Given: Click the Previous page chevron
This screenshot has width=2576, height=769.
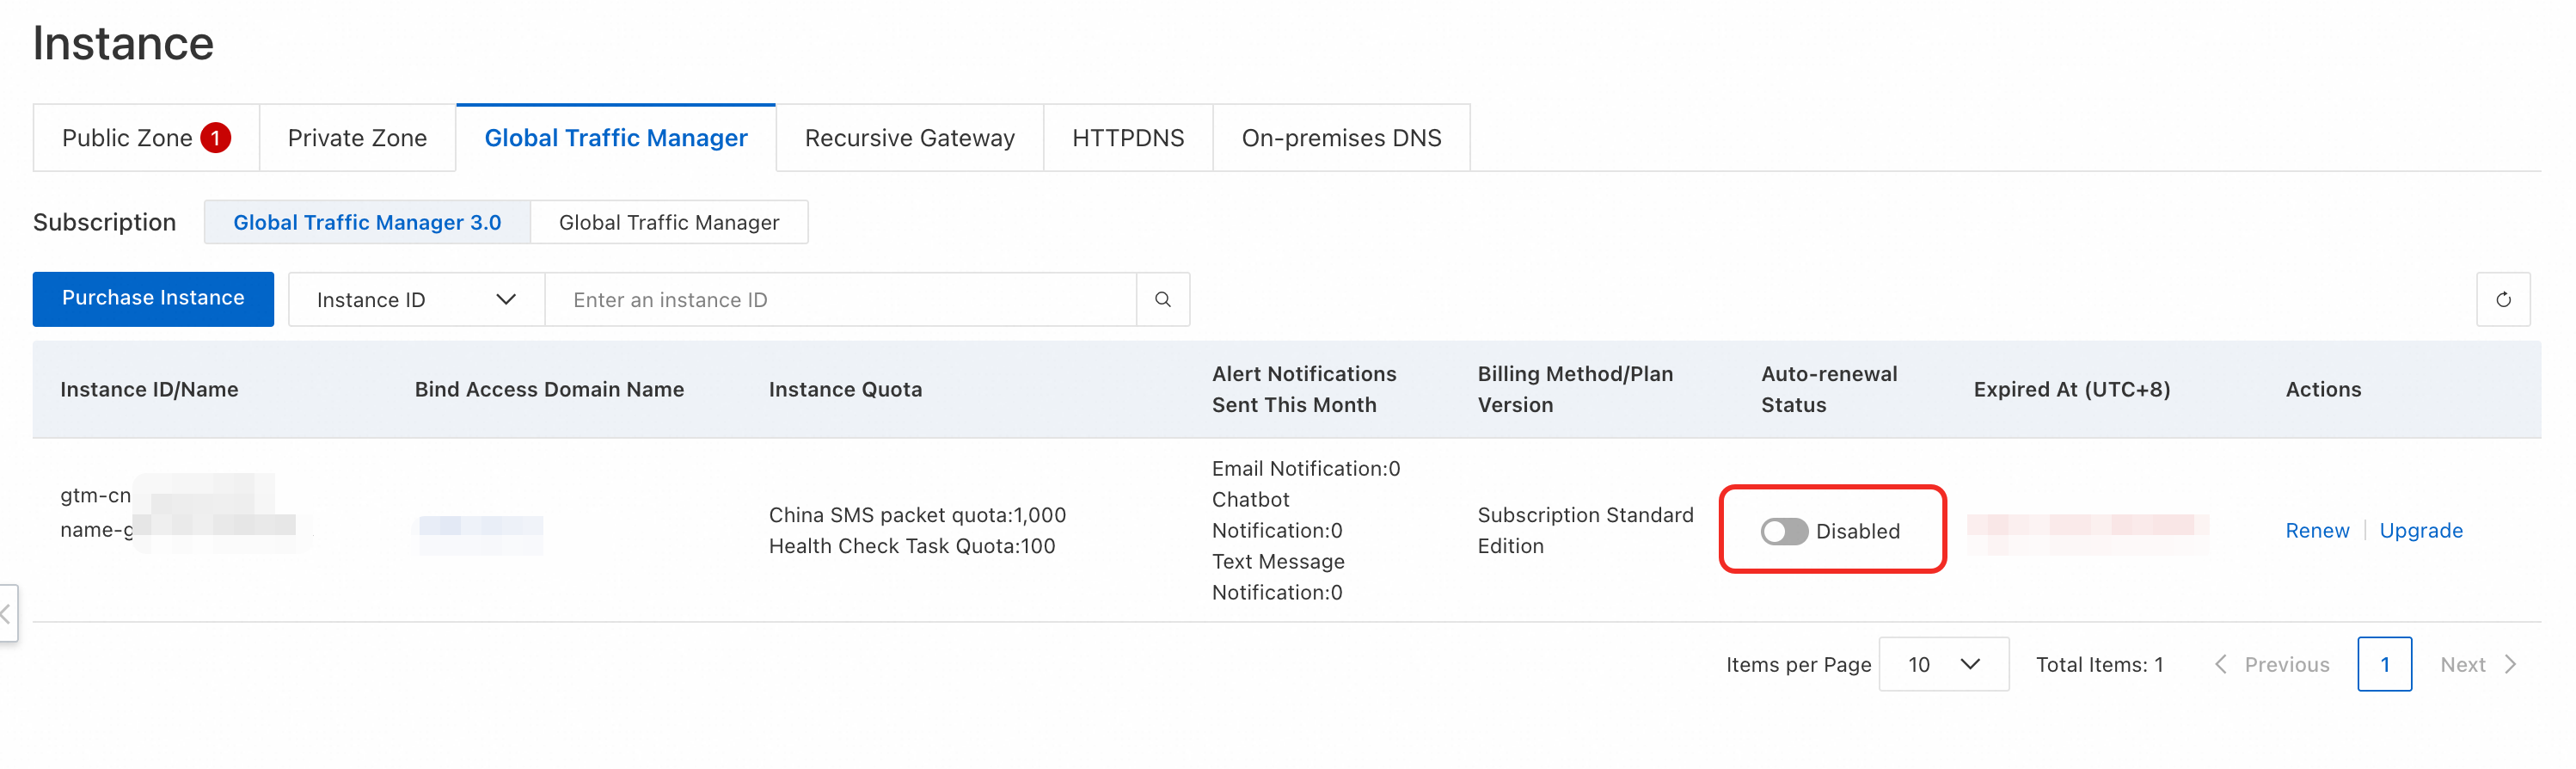Looking at the screenshot, I should [x=2220, y=664].
